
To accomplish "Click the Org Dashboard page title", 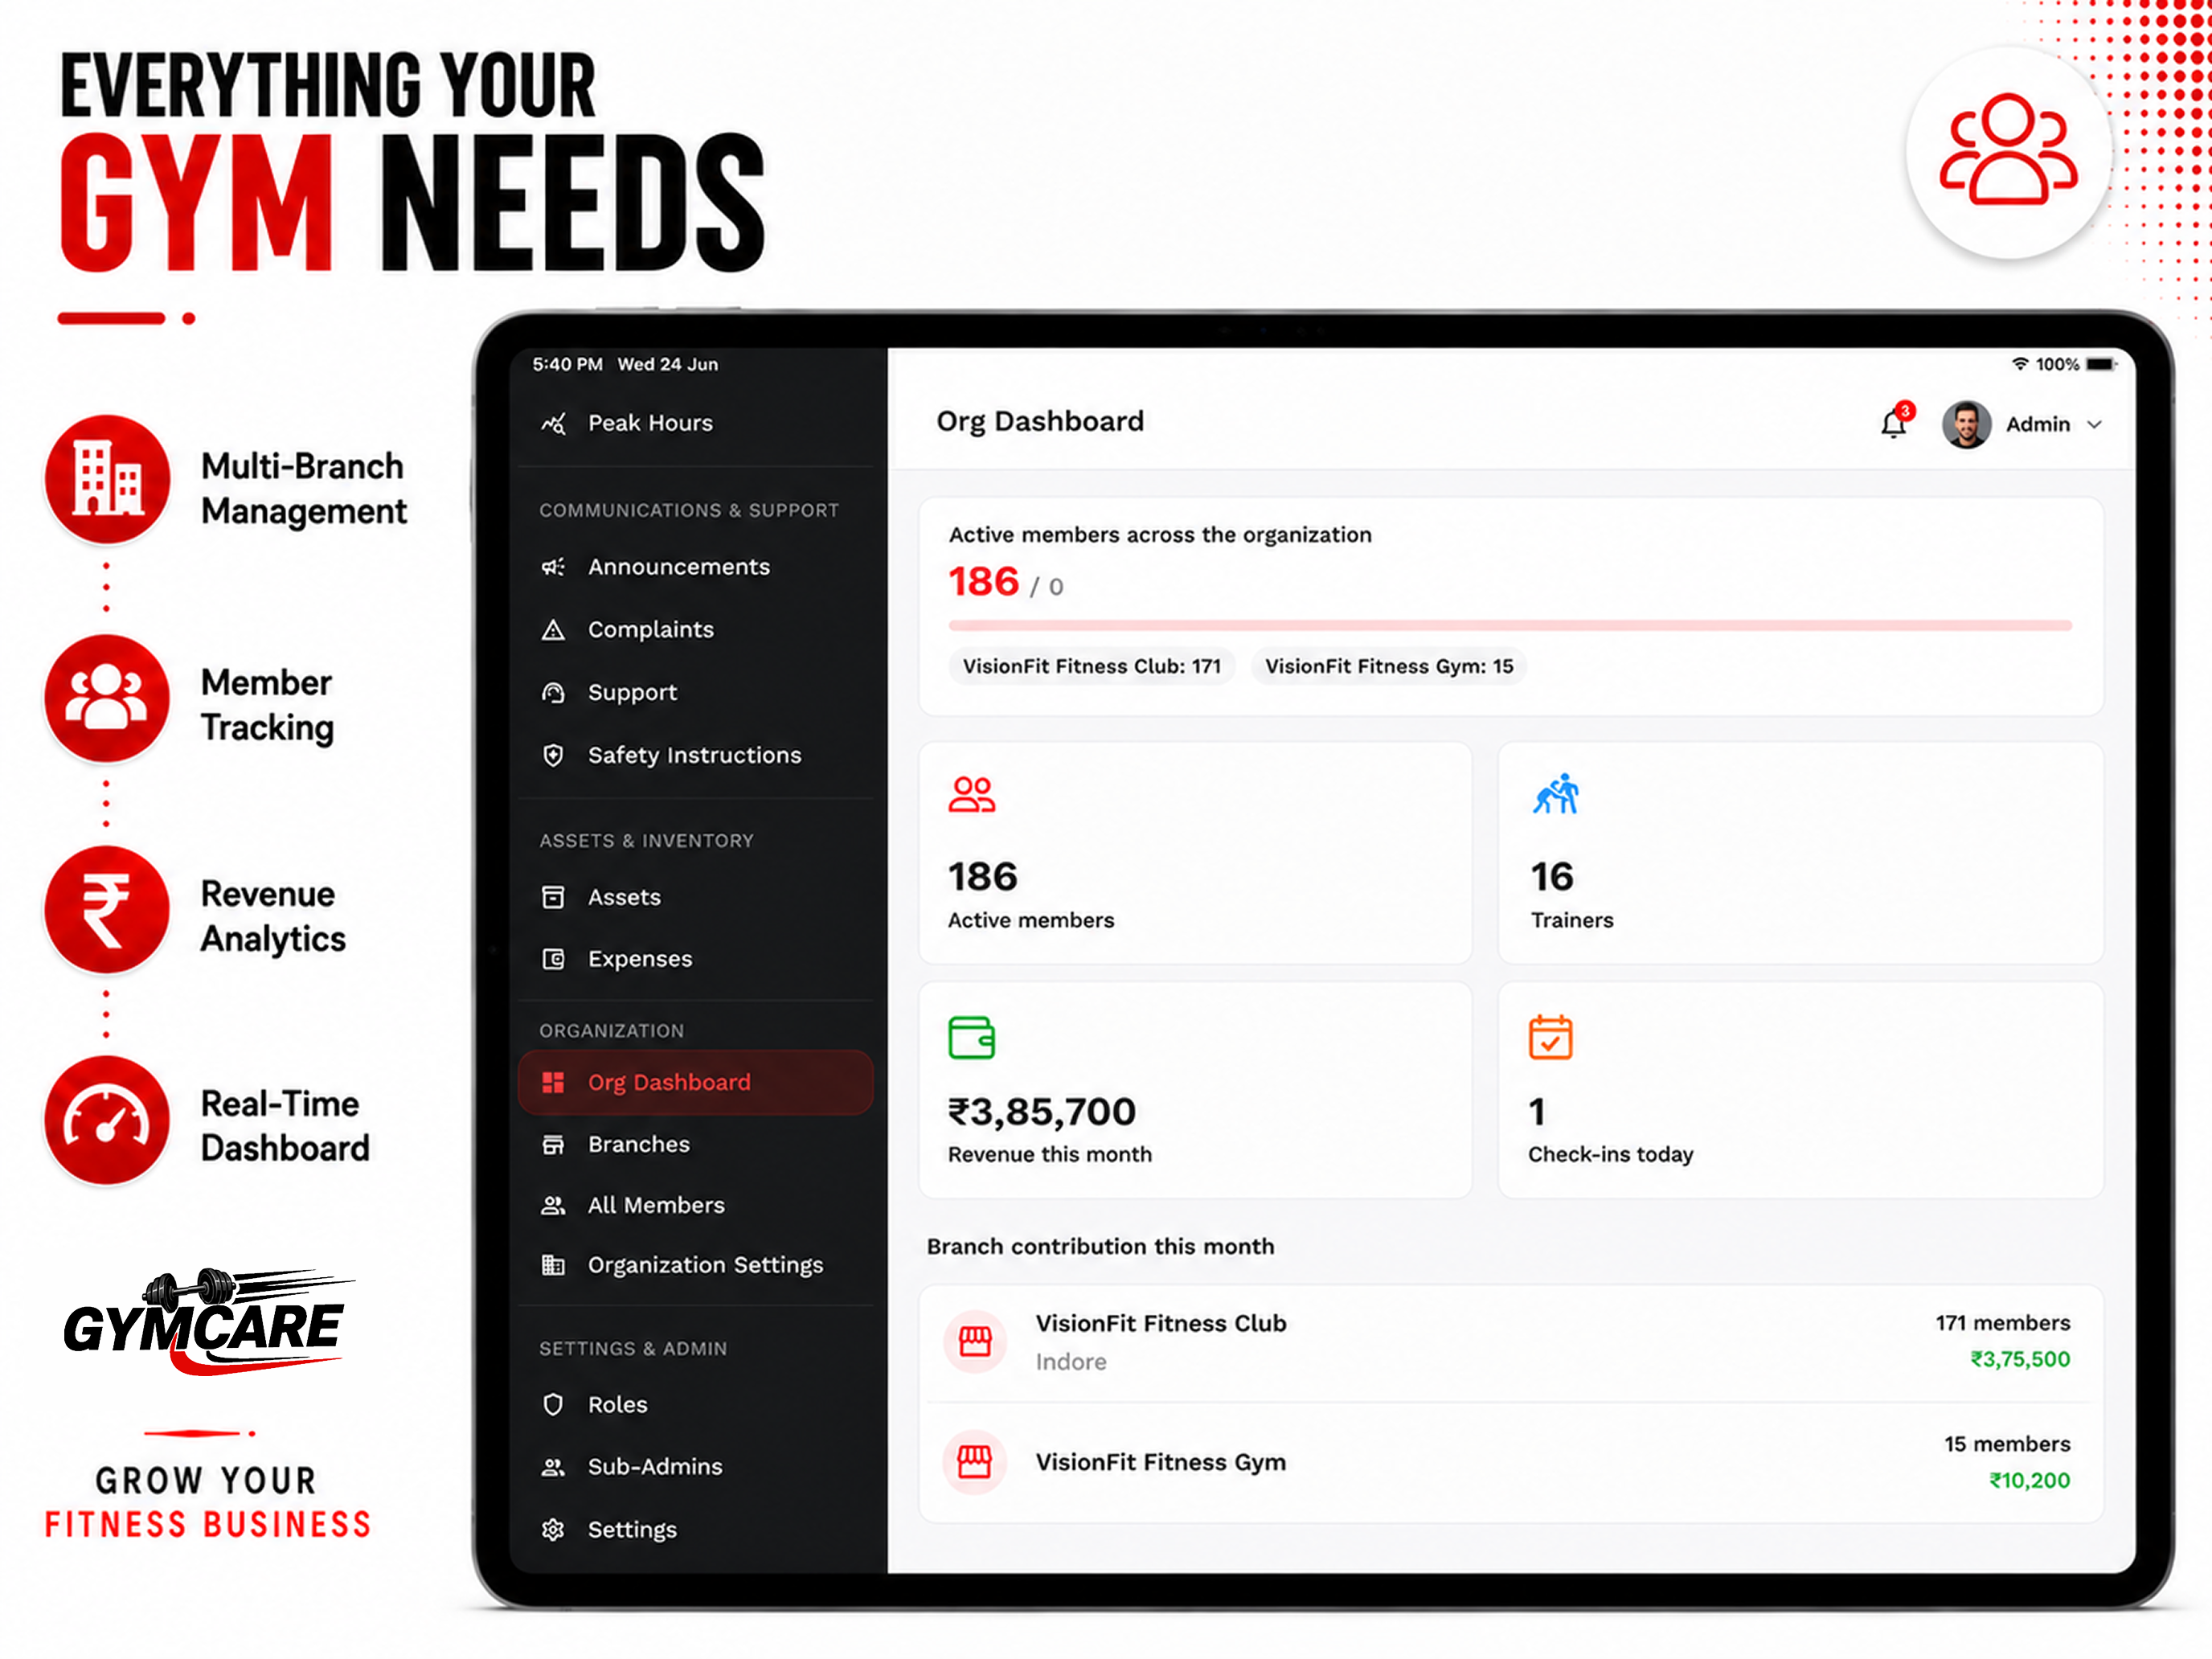I will (1040, 421).
